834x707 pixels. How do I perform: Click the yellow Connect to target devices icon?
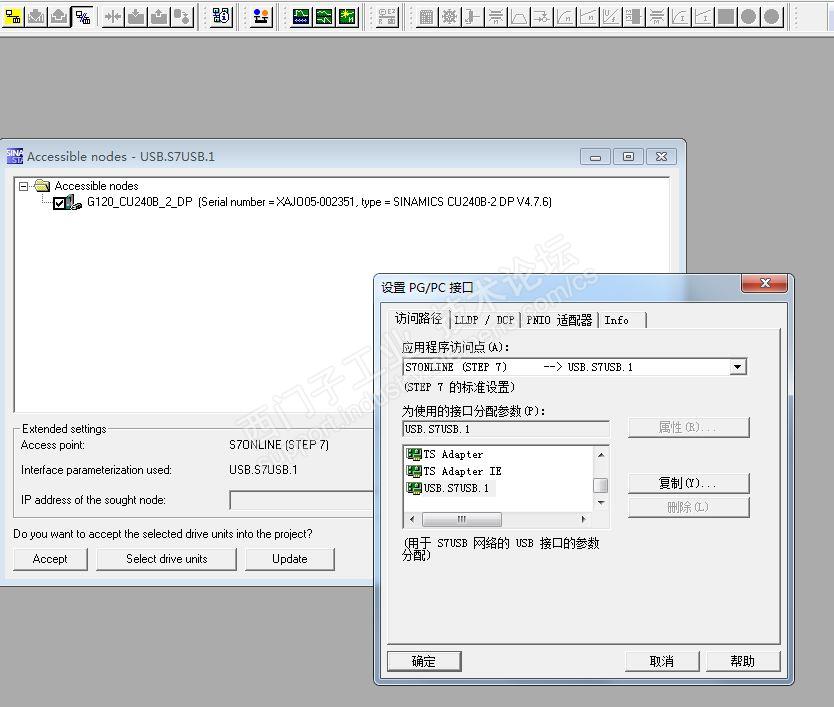pos(12,17)
